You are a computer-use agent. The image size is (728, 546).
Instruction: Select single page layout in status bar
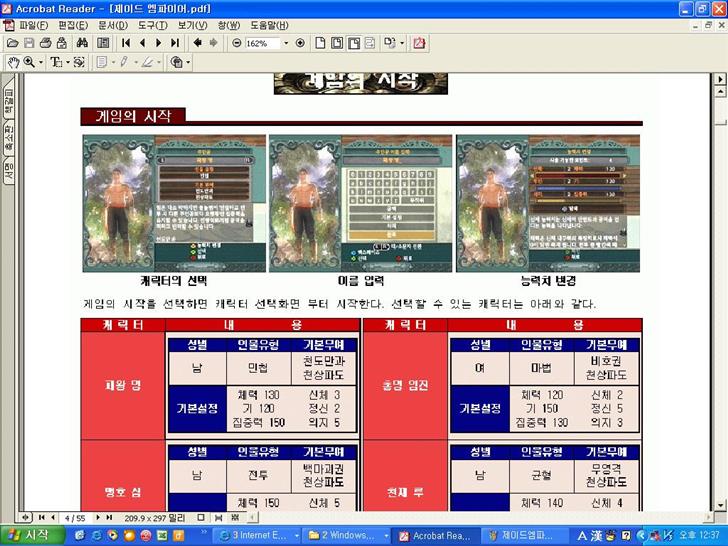[x=201, y=517]
